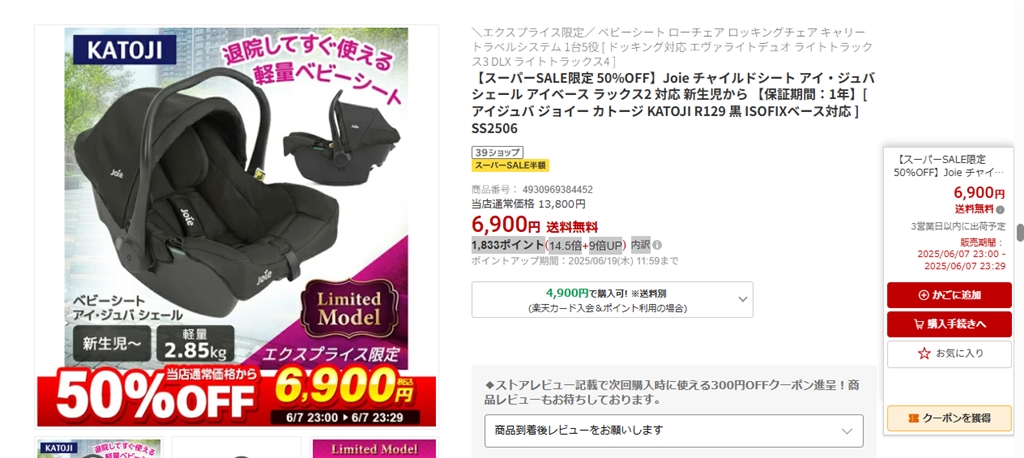Select the first KATOJI thumbnail below main image
This screenshot has width=1024, height=458.
click(x=99, y=448)
